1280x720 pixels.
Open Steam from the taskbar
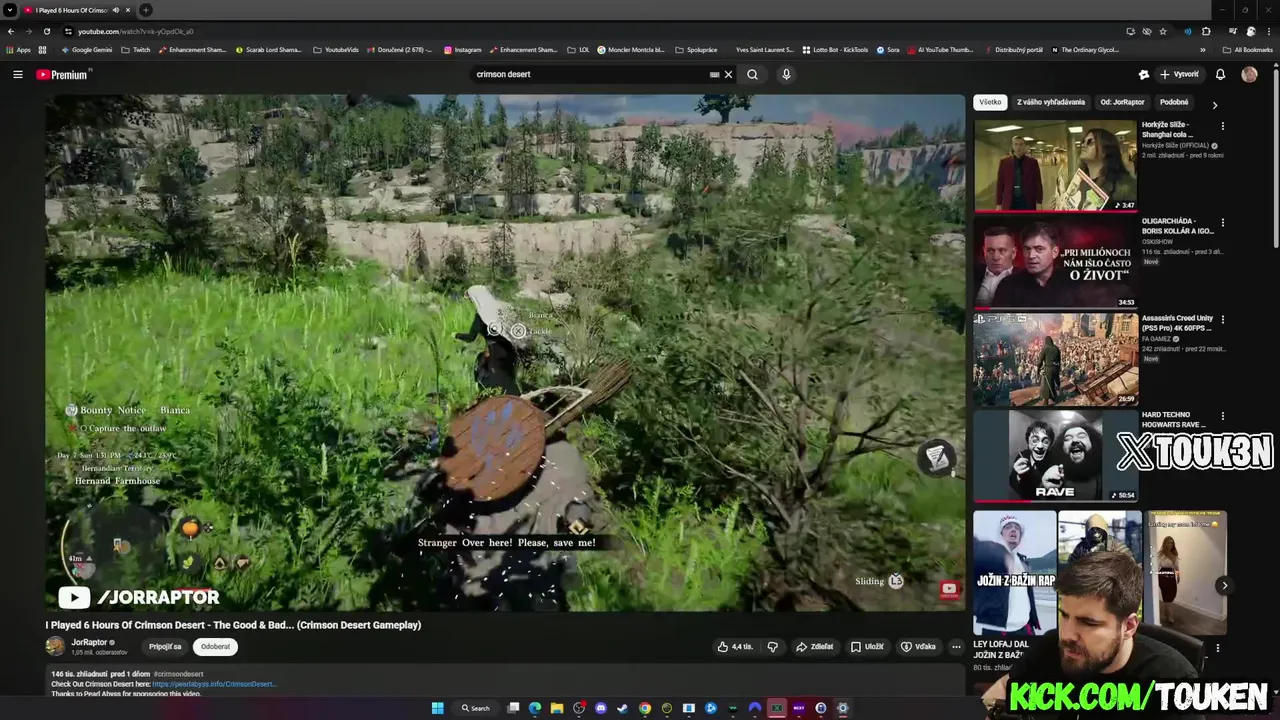pyautogui.click(x=622, y=708)
